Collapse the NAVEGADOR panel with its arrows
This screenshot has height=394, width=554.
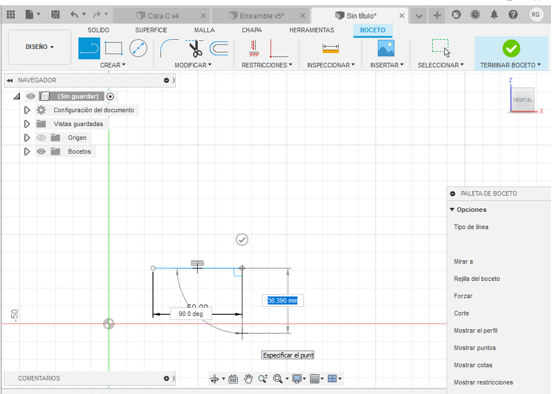10,81
